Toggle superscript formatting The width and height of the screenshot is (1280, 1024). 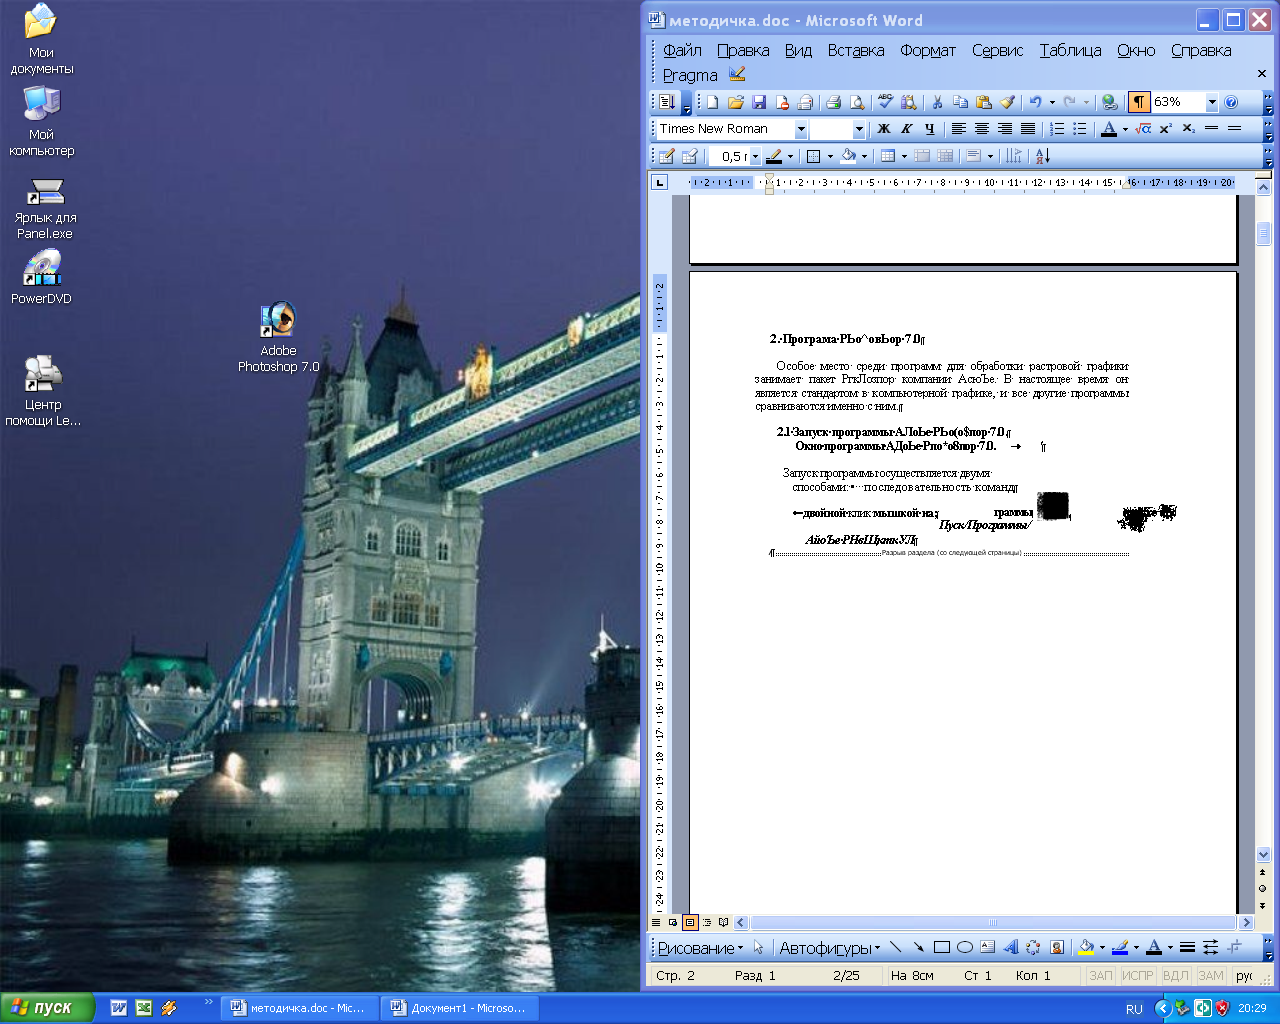click(x=1165, y=129)
